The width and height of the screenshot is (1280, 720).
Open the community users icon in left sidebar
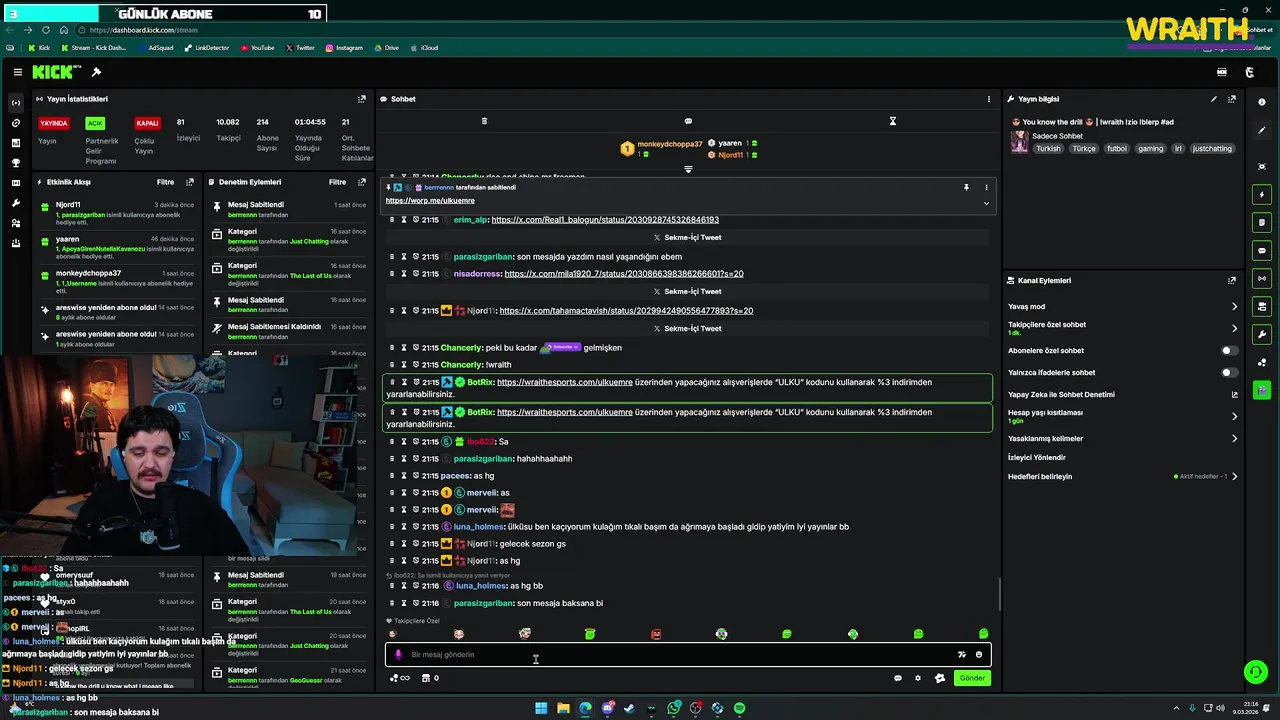click(16, 223)
